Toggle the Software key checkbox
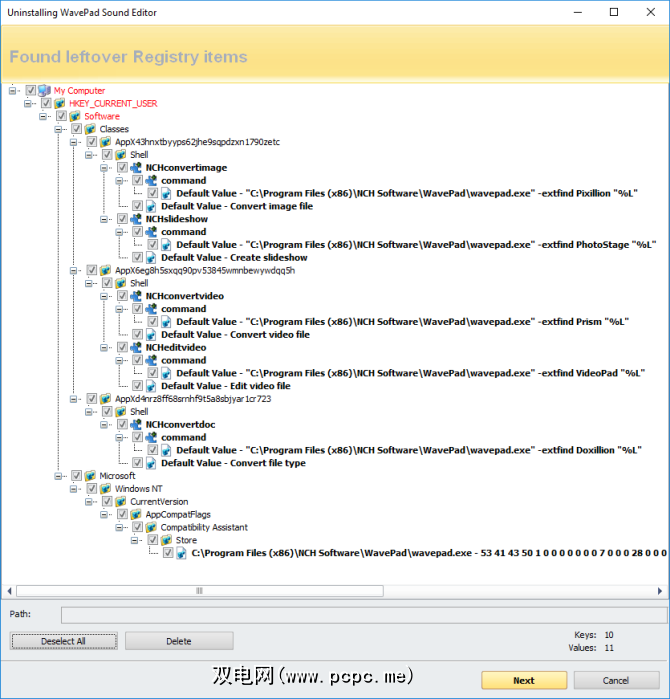 61,116
